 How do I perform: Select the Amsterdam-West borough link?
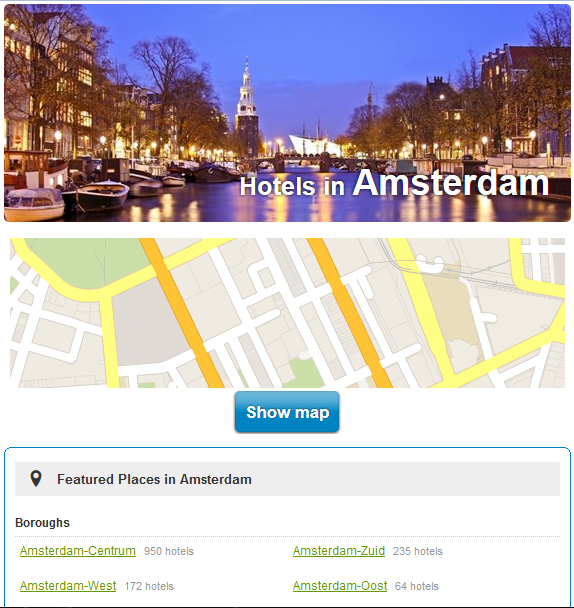68,586
